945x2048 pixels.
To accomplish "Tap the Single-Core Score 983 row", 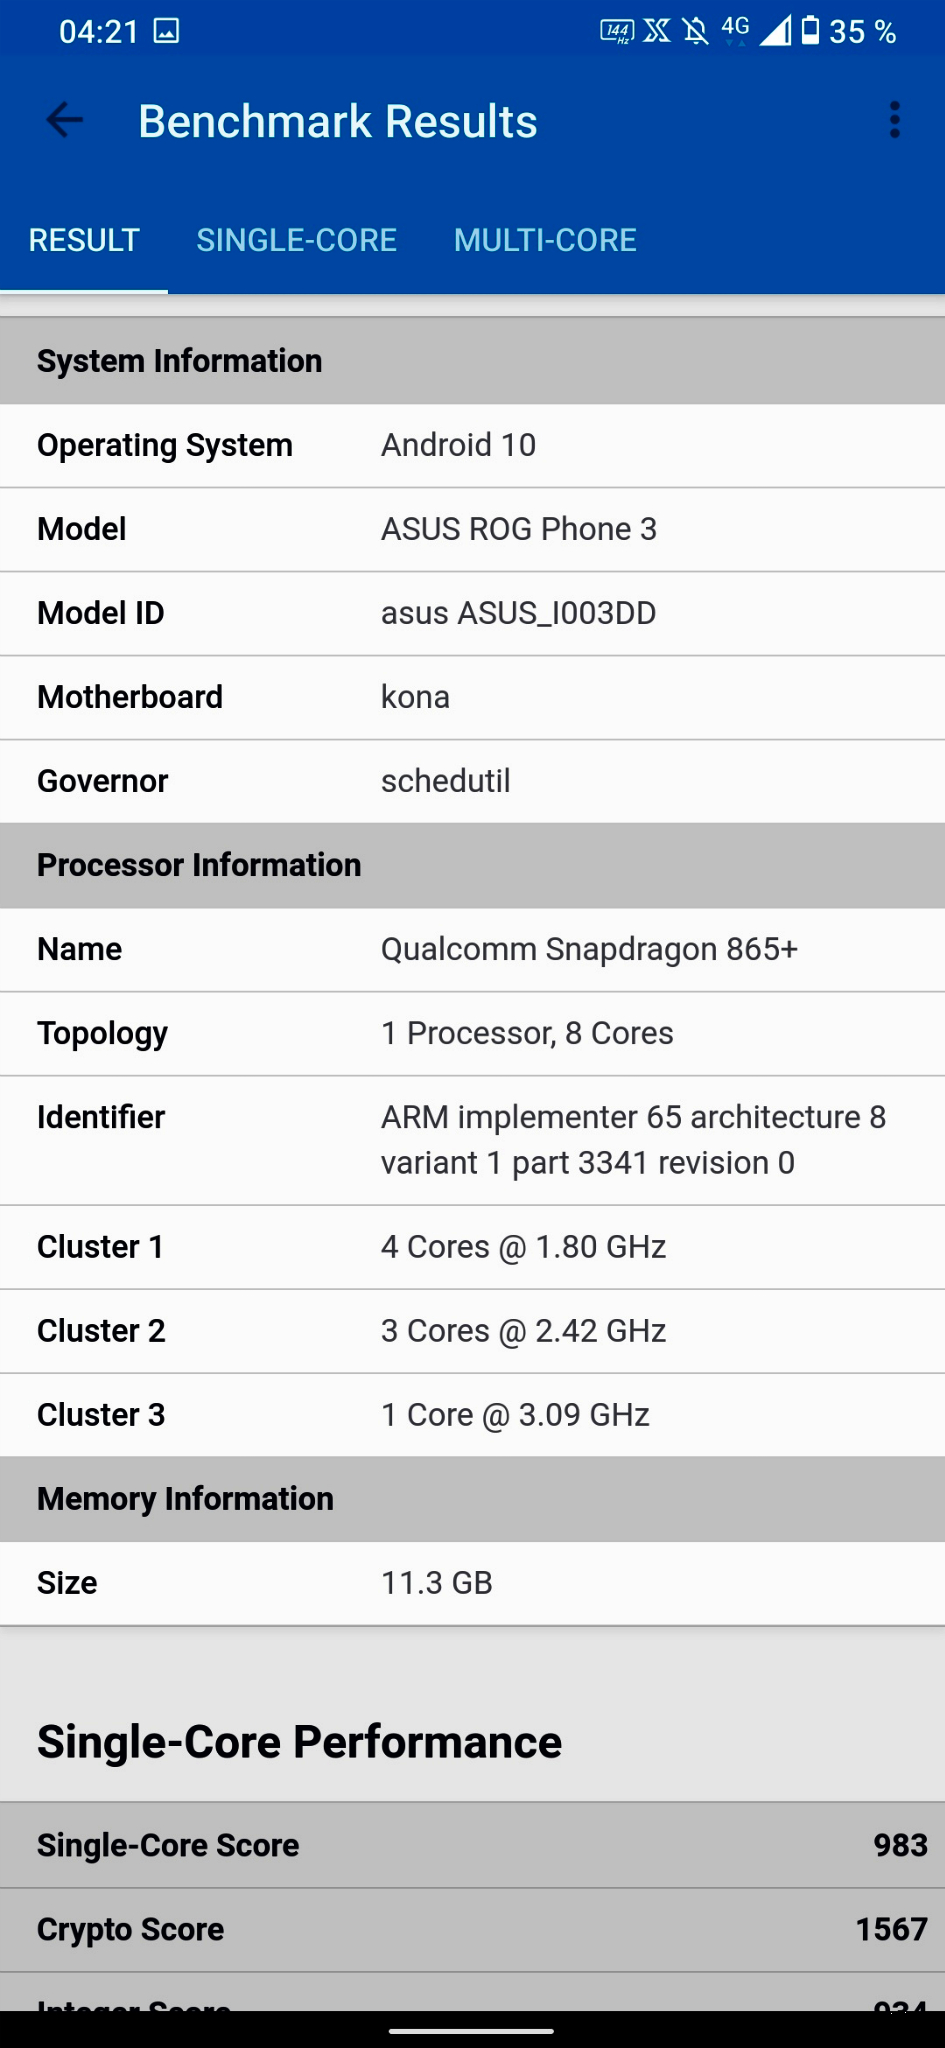I will tap(472, 1845).
